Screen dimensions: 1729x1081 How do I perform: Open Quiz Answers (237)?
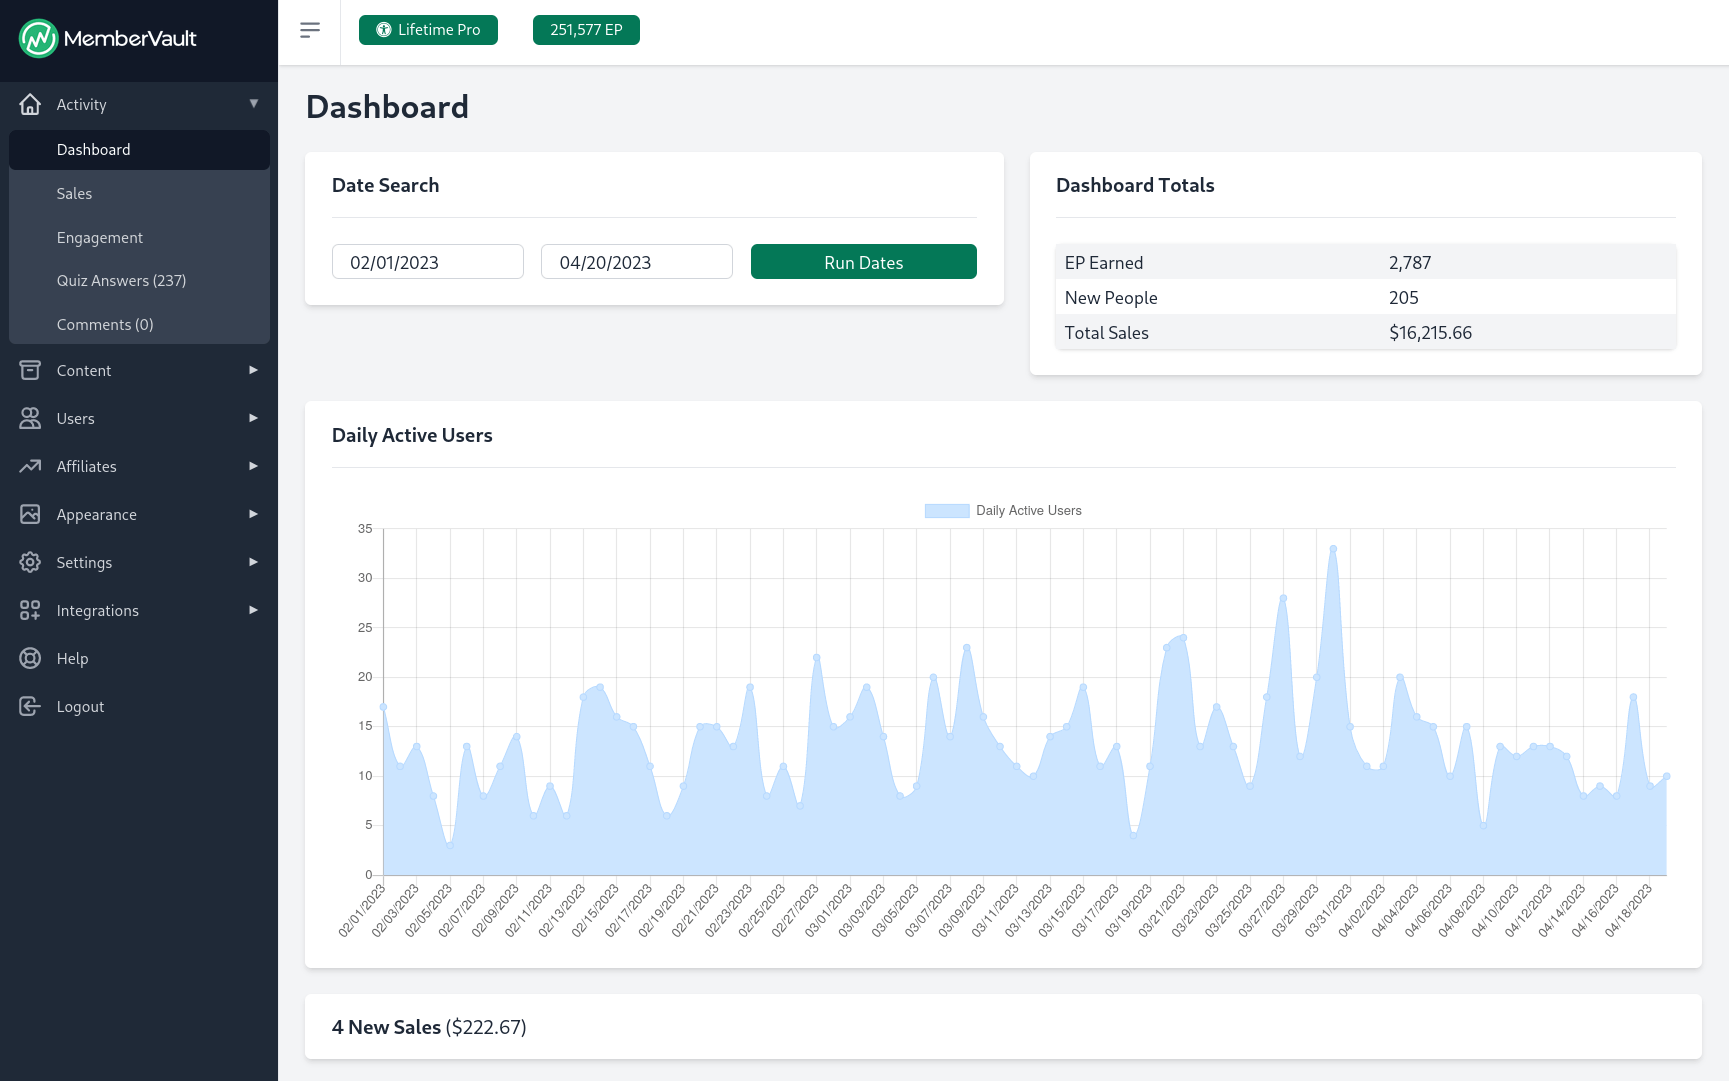[x=139, y=281]
